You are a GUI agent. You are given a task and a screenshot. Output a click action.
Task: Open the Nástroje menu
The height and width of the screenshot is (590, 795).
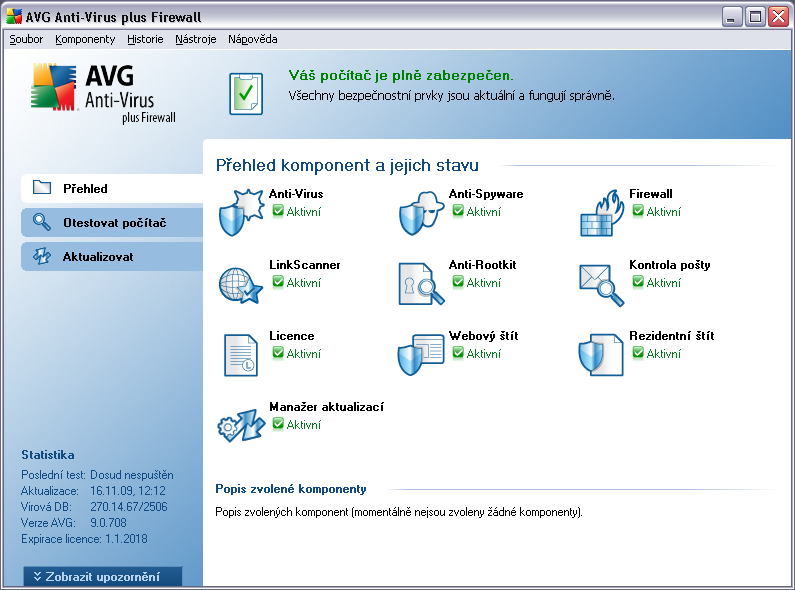coord(196,39)
